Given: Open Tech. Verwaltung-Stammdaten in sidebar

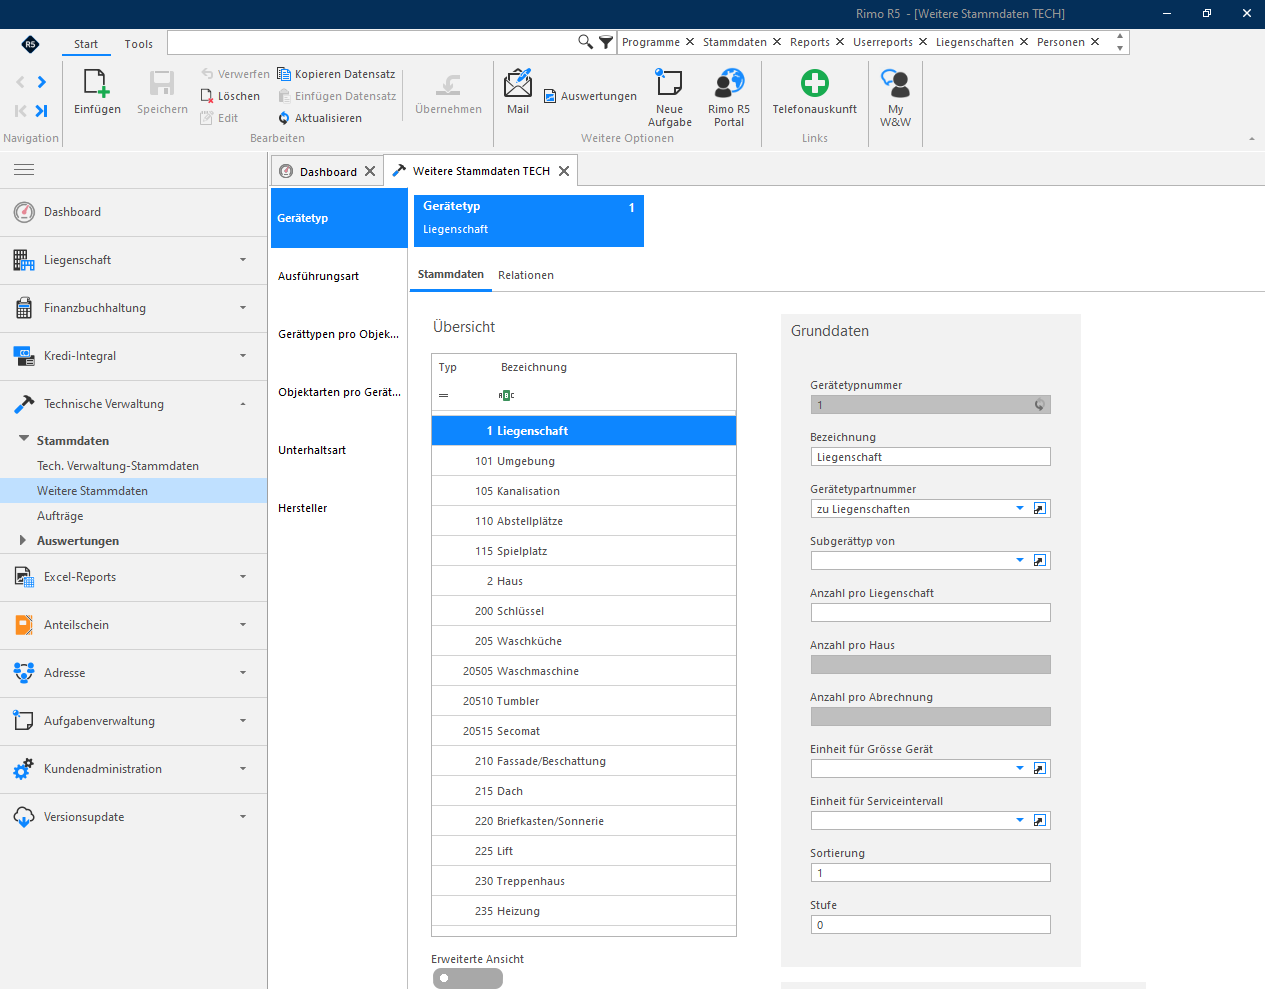Looking at the screenshot, I should pos(118,466).
